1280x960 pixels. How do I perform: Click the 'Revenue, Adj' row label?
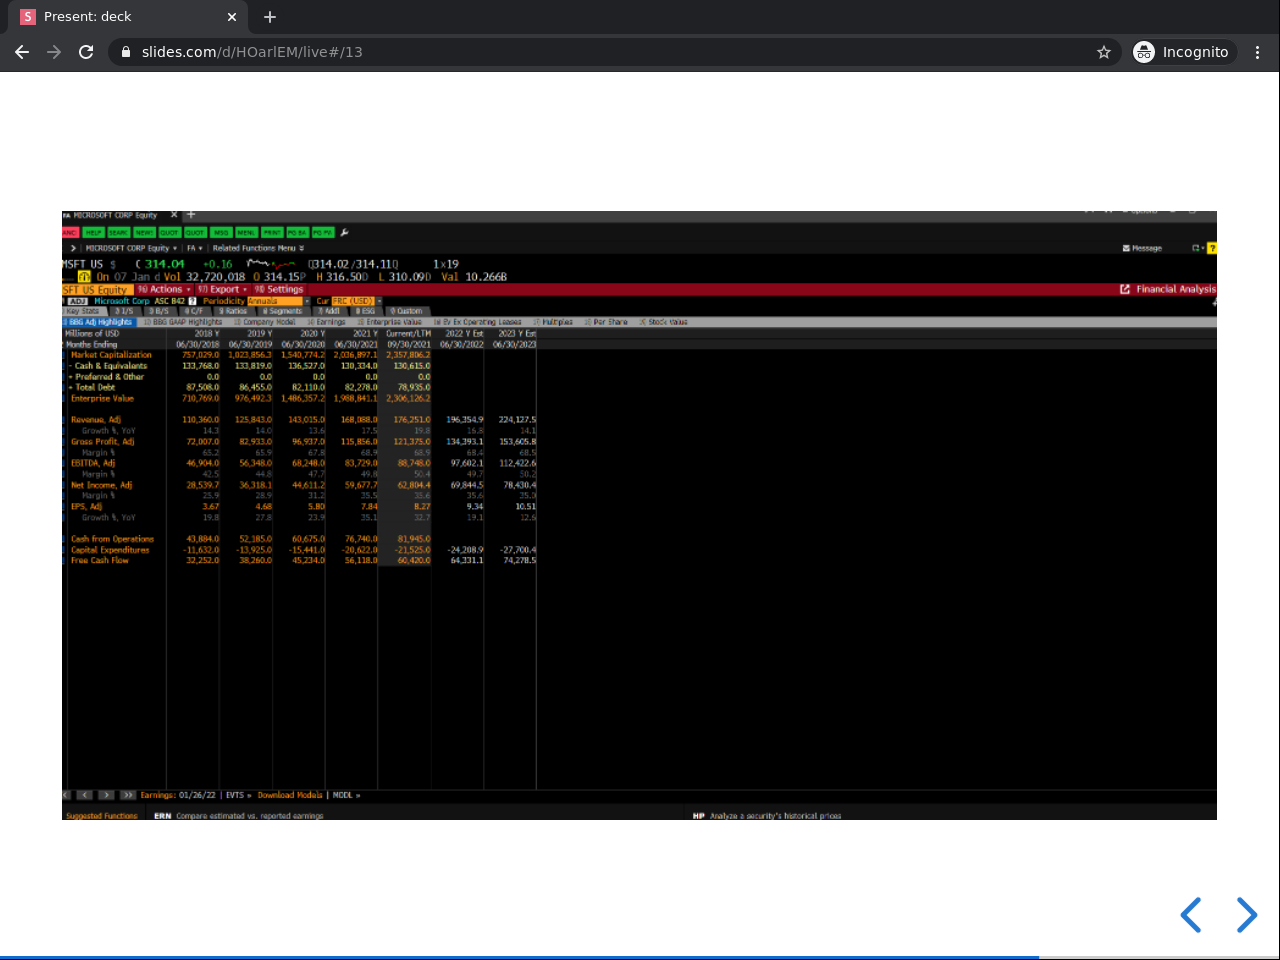pos(95,420)
